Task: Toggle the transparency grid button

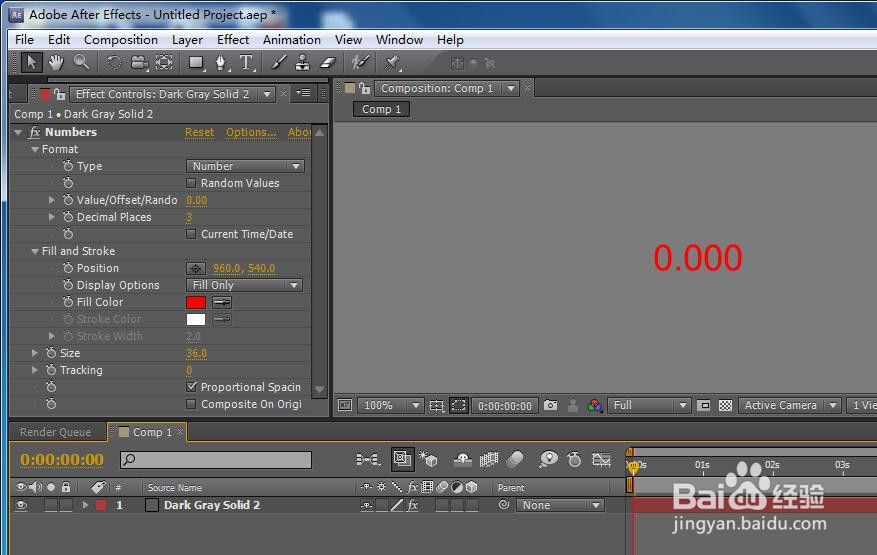Action: 725,405
